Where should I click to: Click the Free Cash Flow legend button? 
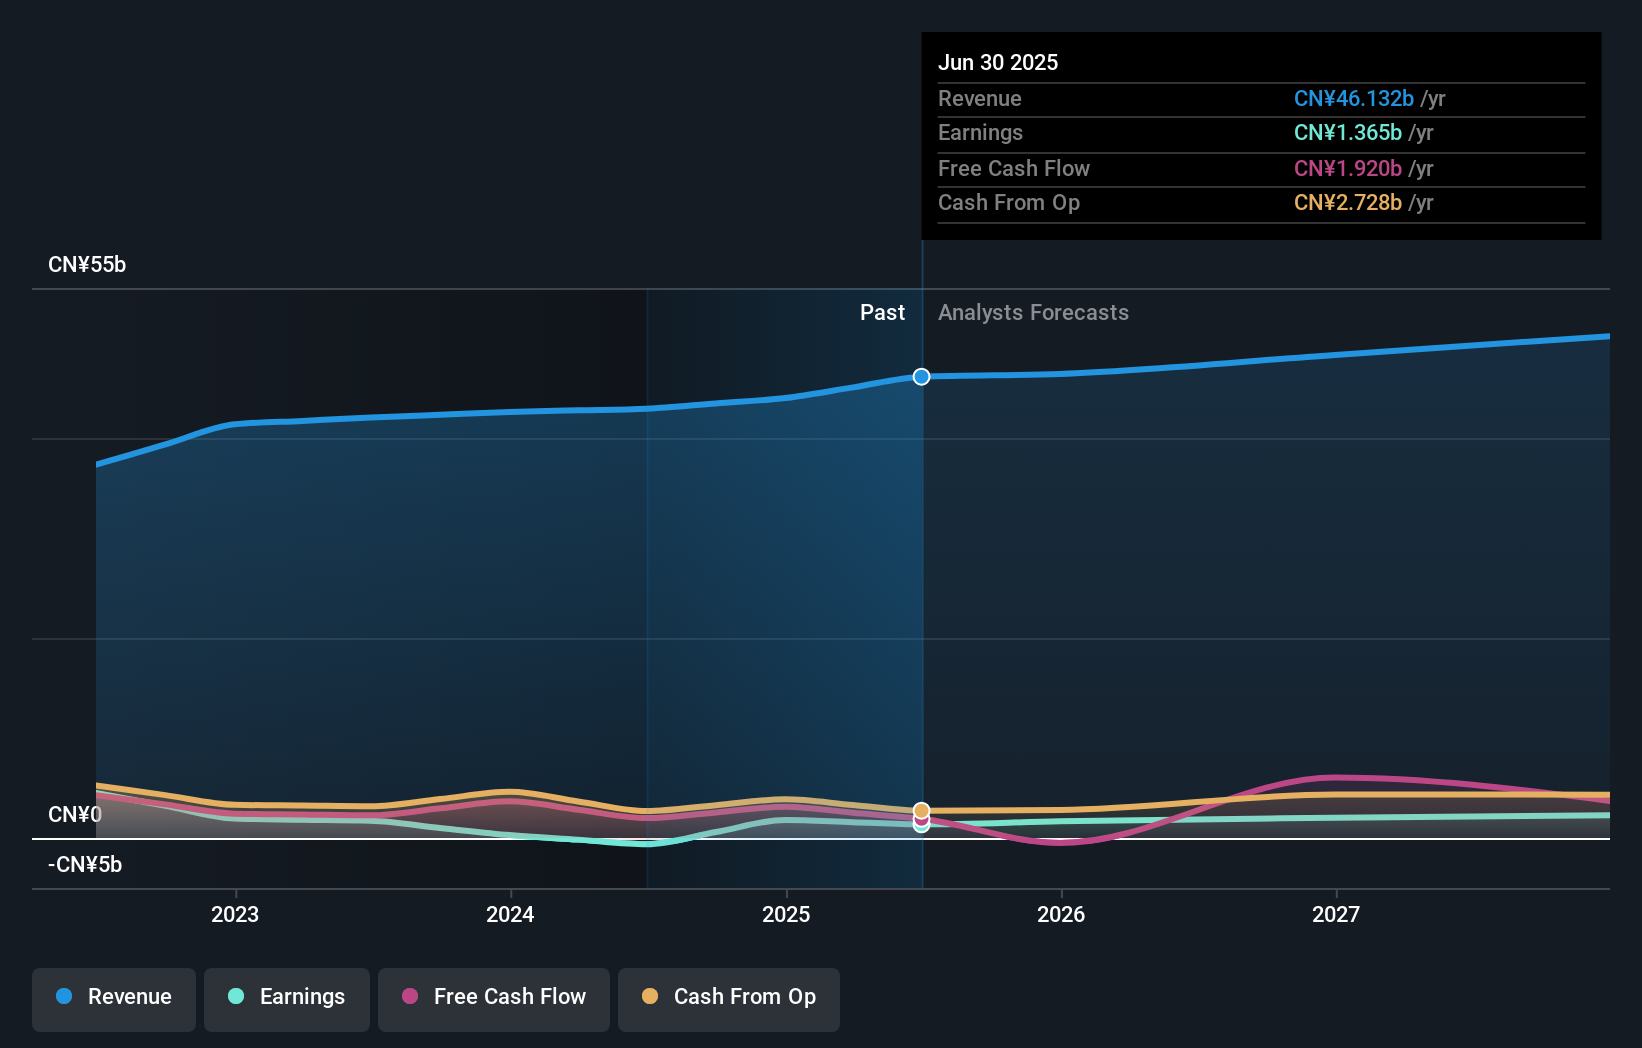click(x=493, y=997)
